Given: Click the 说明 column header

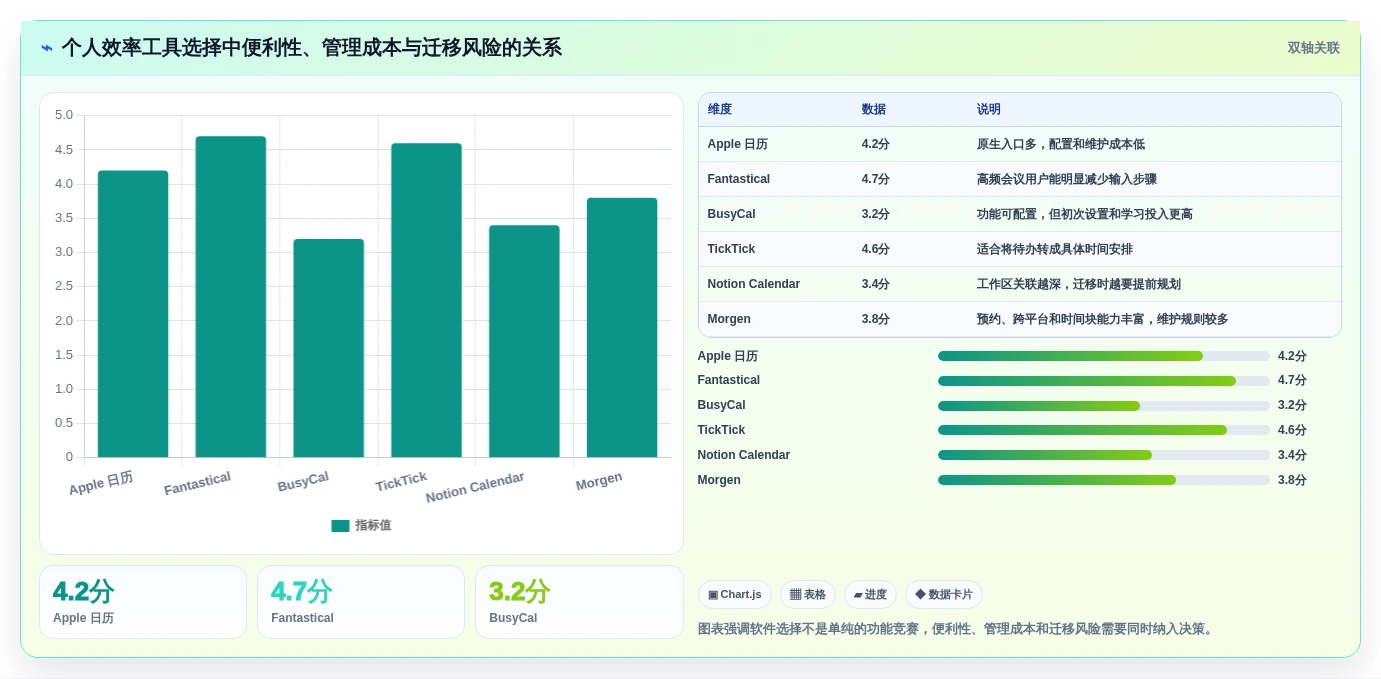Looking at the screenshot, I should click(989, 109).
